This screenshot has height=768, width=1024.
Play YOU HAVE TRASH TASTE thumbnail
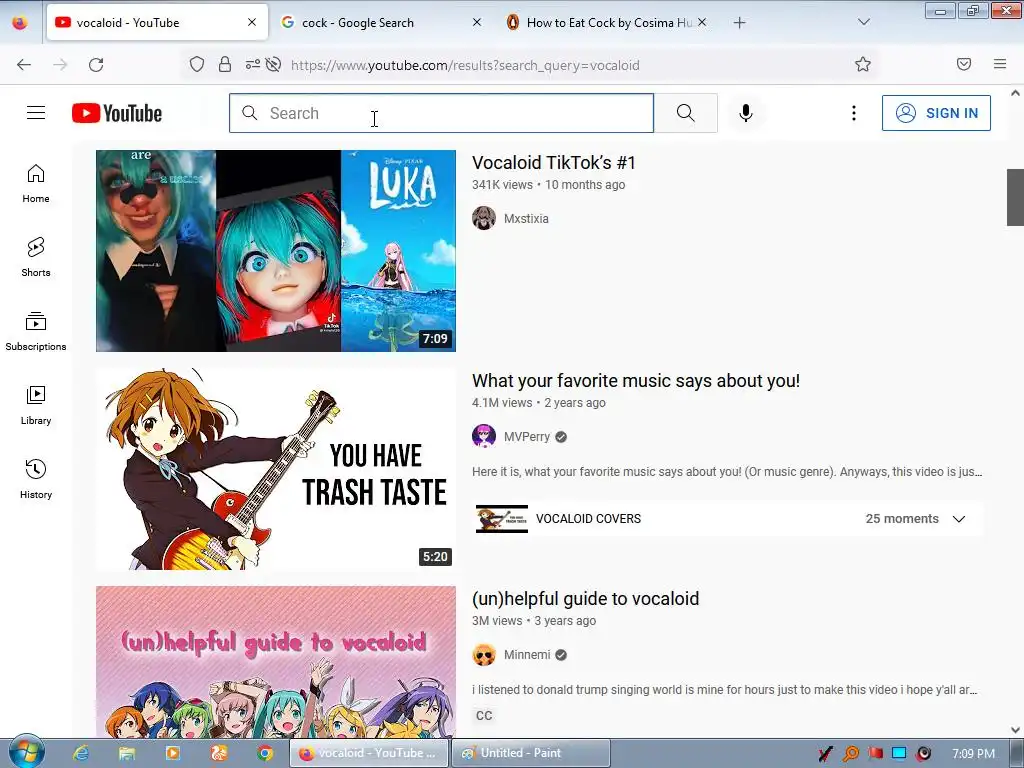tap(276, 469)
